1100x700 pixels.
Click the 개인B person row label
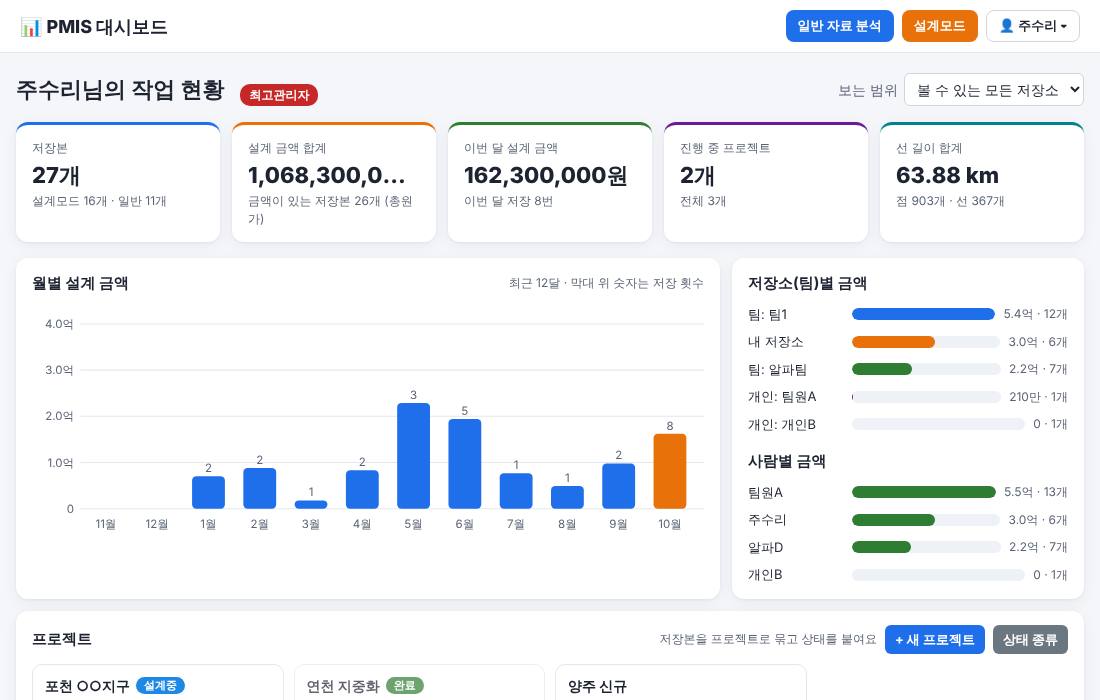pos(765,574)
